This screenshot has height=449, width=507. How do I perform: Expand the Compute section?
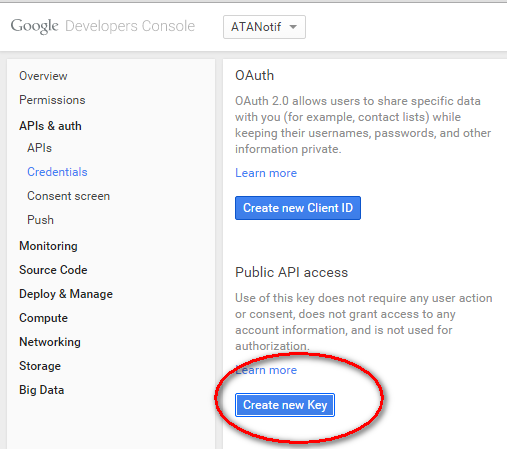coord(43,318)
